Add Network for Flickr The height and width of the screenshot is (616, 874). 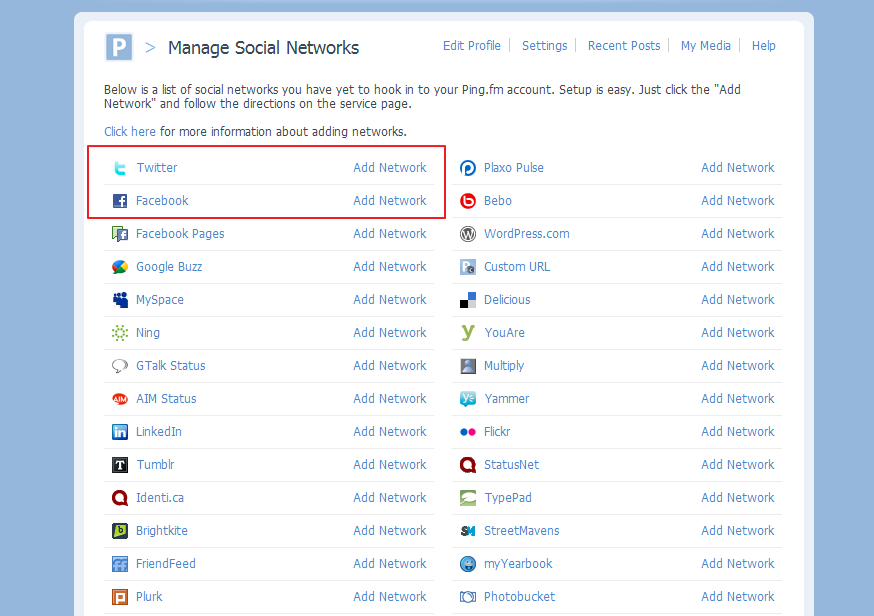point(737,431)
